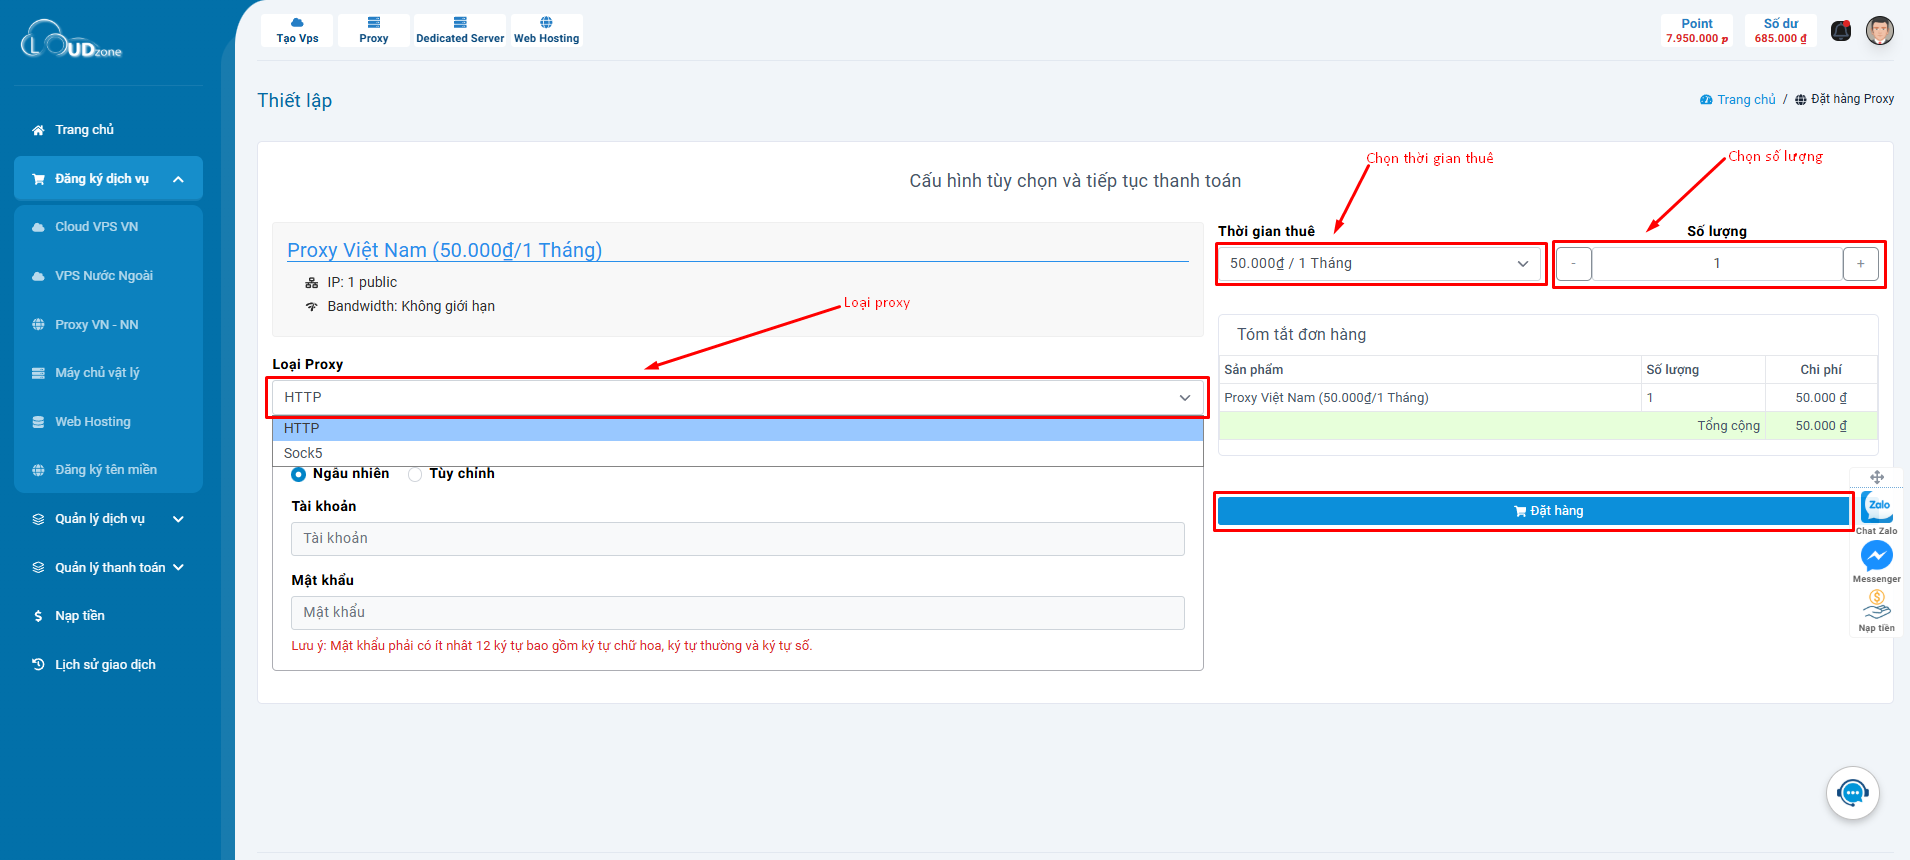Open Chat Zalo widget
This screenshot has width=1910, height=860.
coord(1877,508)
